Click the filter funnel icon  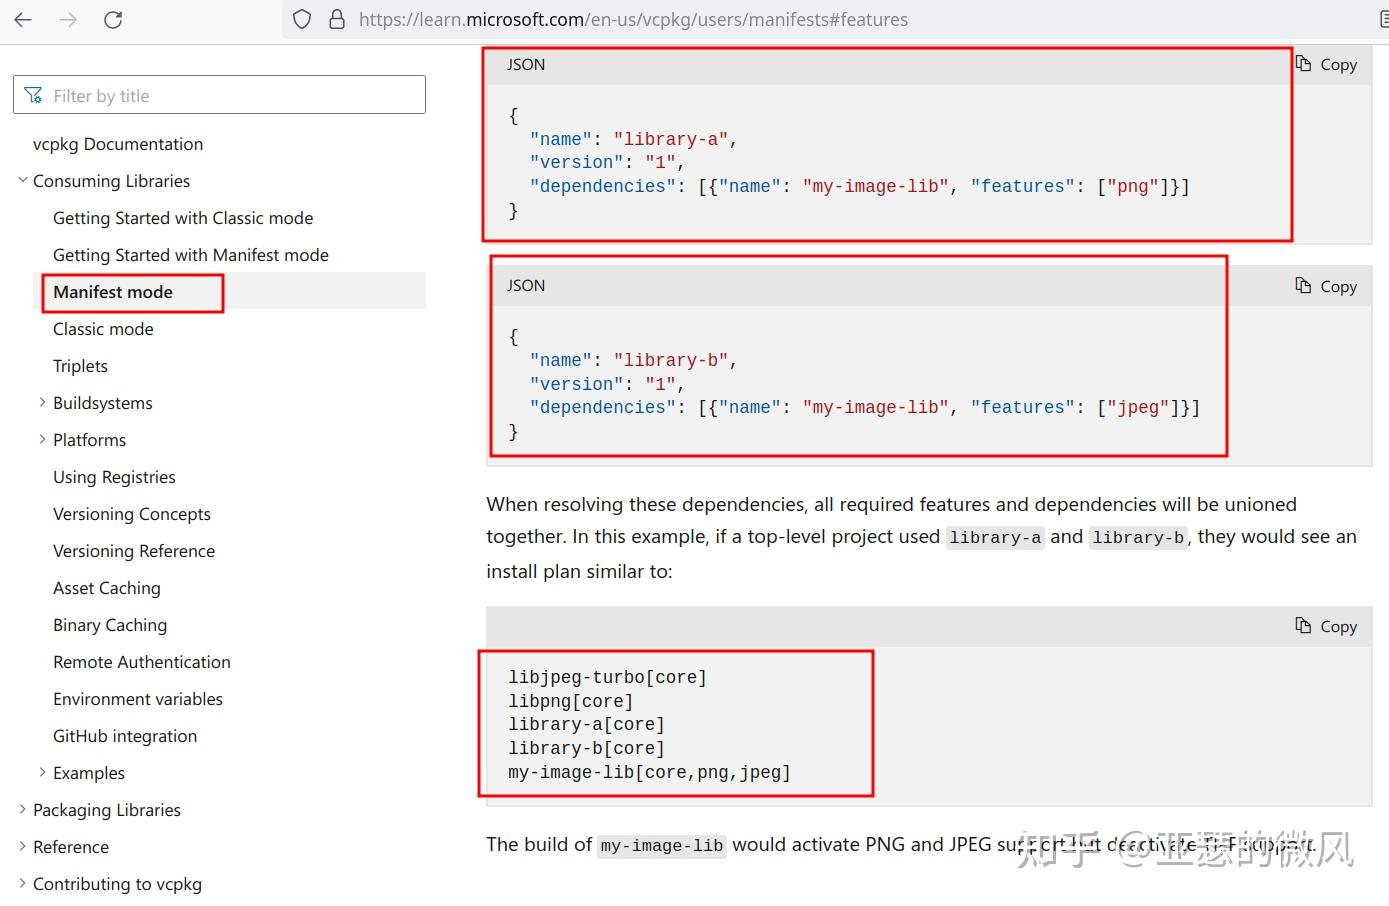click(34, 96)
